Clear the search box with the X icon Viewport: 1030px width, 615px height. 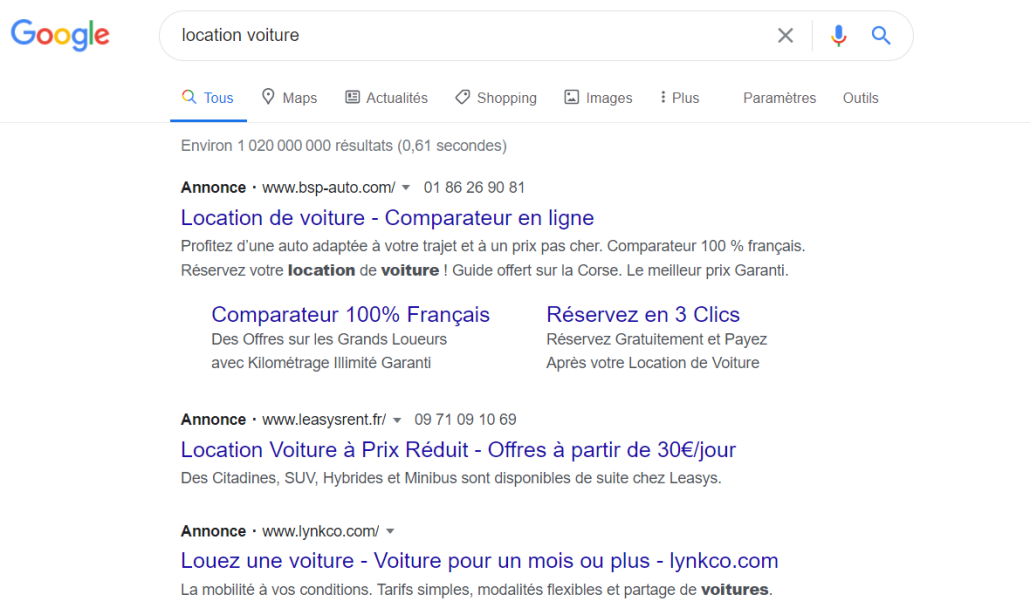[x=785, y=35]
